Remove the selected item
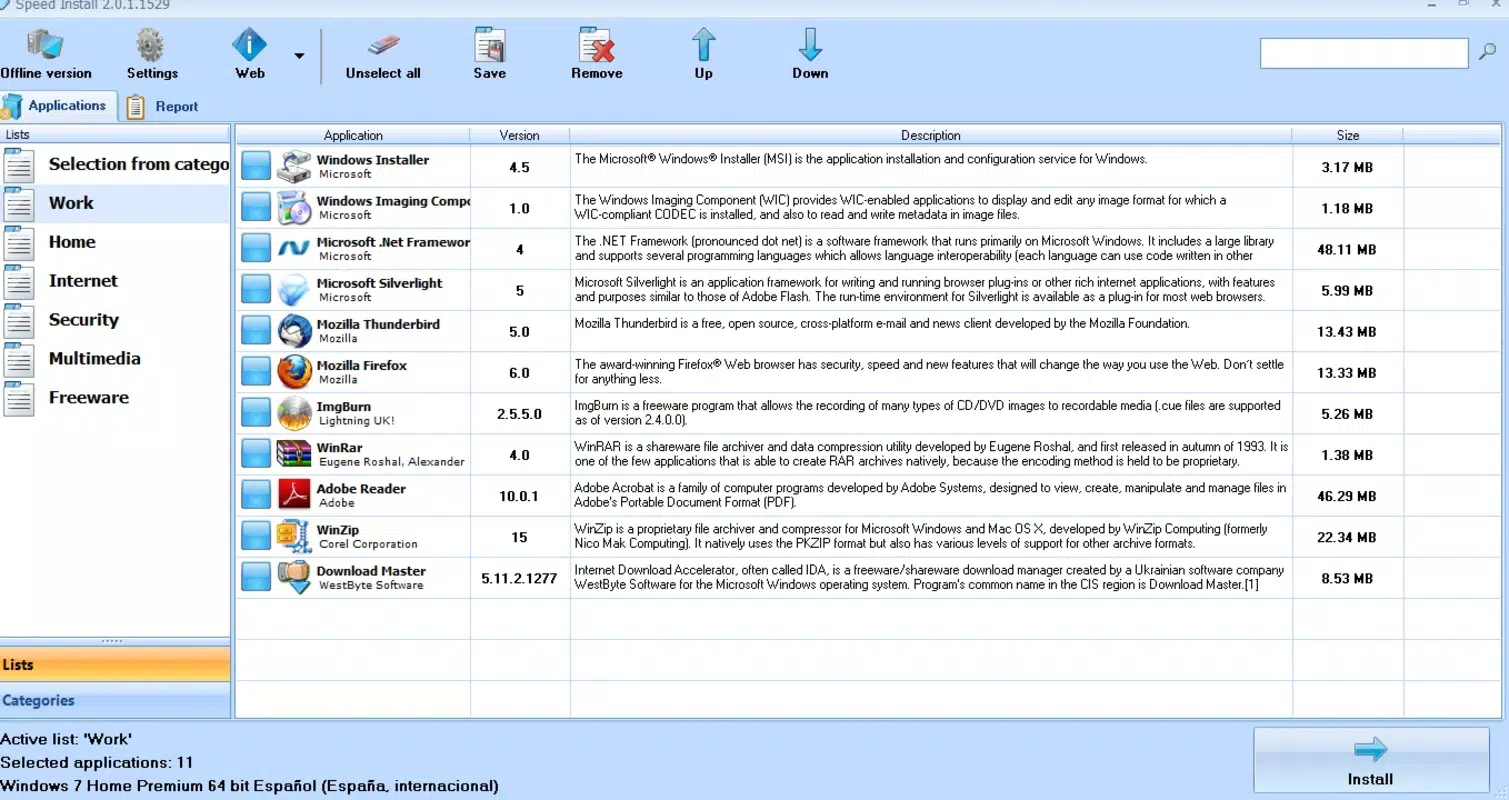This screenshot has width=1509, height=800. 597,53
